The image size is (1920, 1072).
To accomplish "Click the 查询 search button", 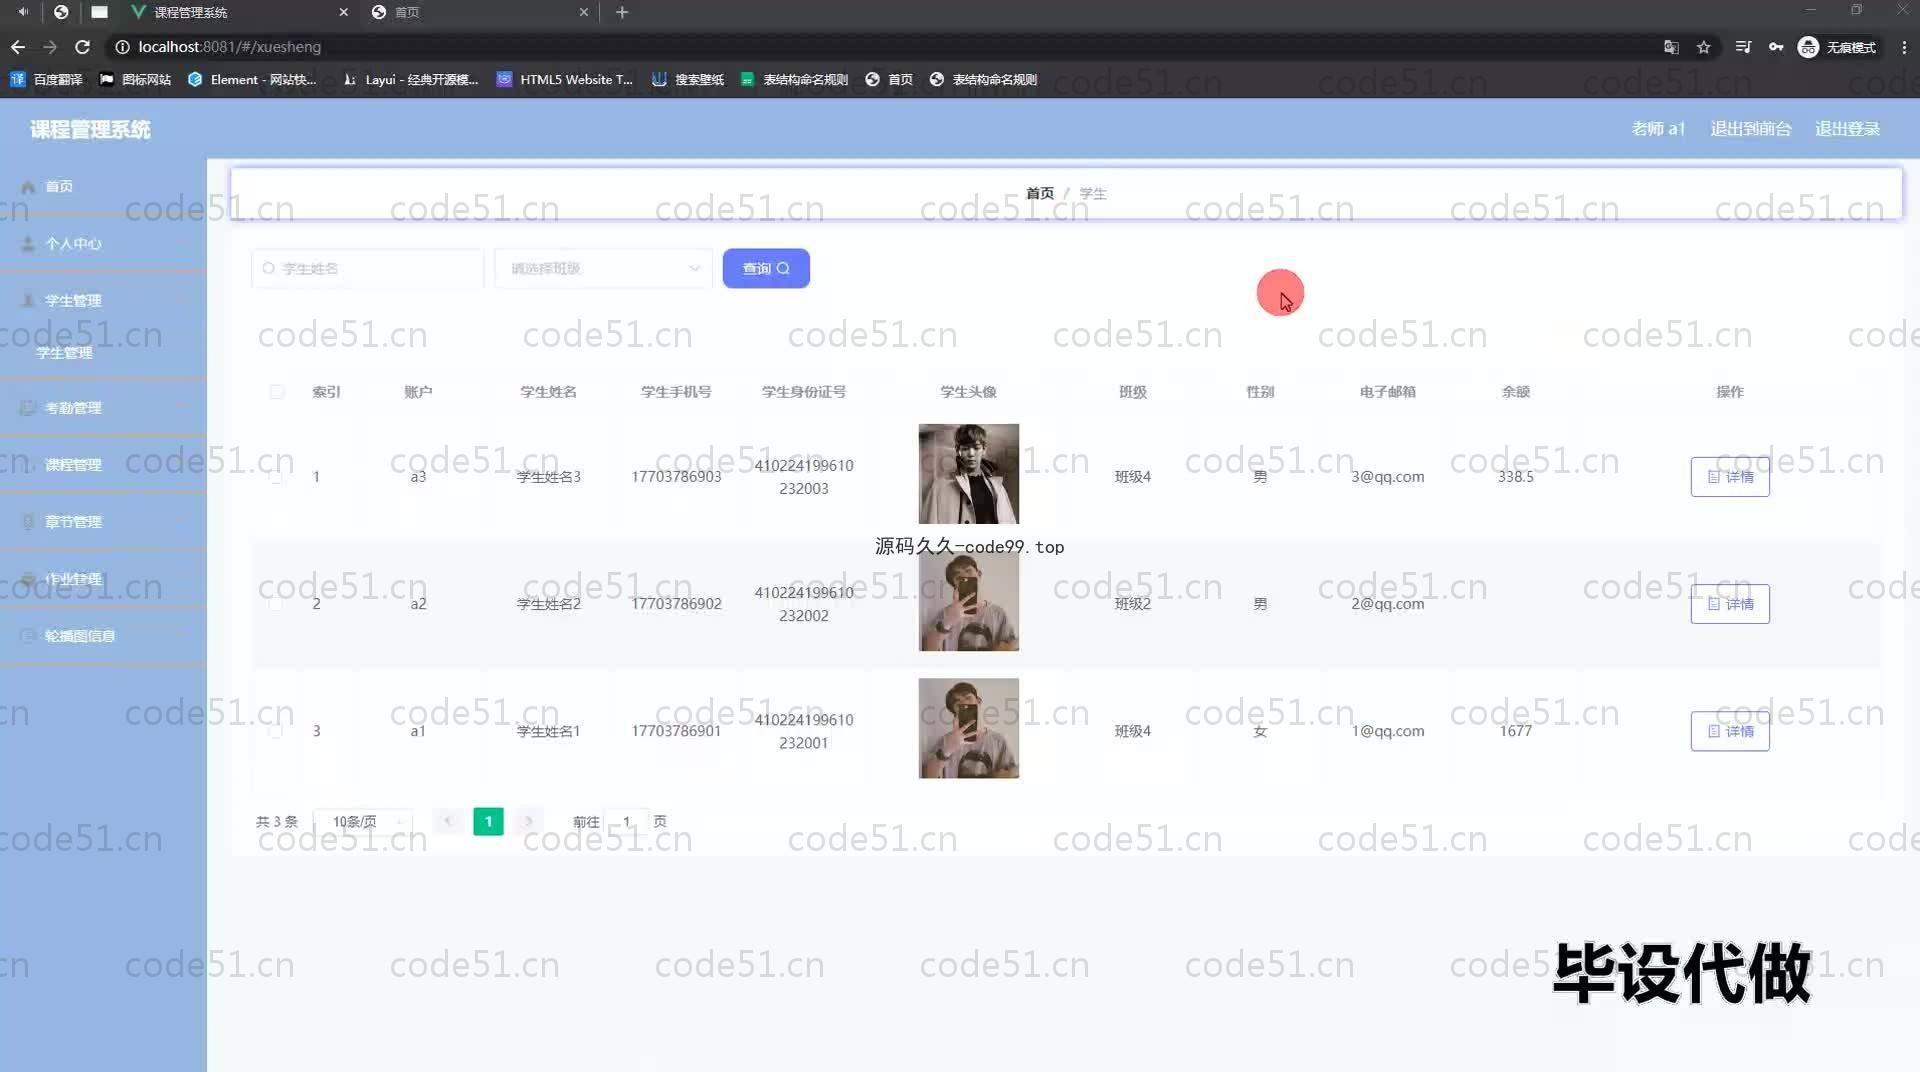I will coord(766,268).
